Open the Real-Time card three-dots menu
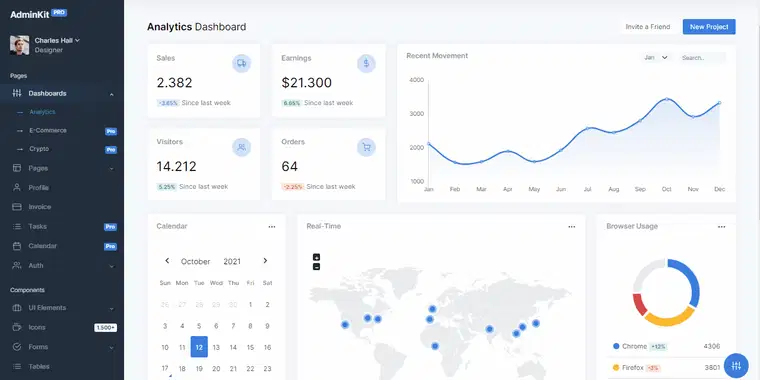 (572, 226)
